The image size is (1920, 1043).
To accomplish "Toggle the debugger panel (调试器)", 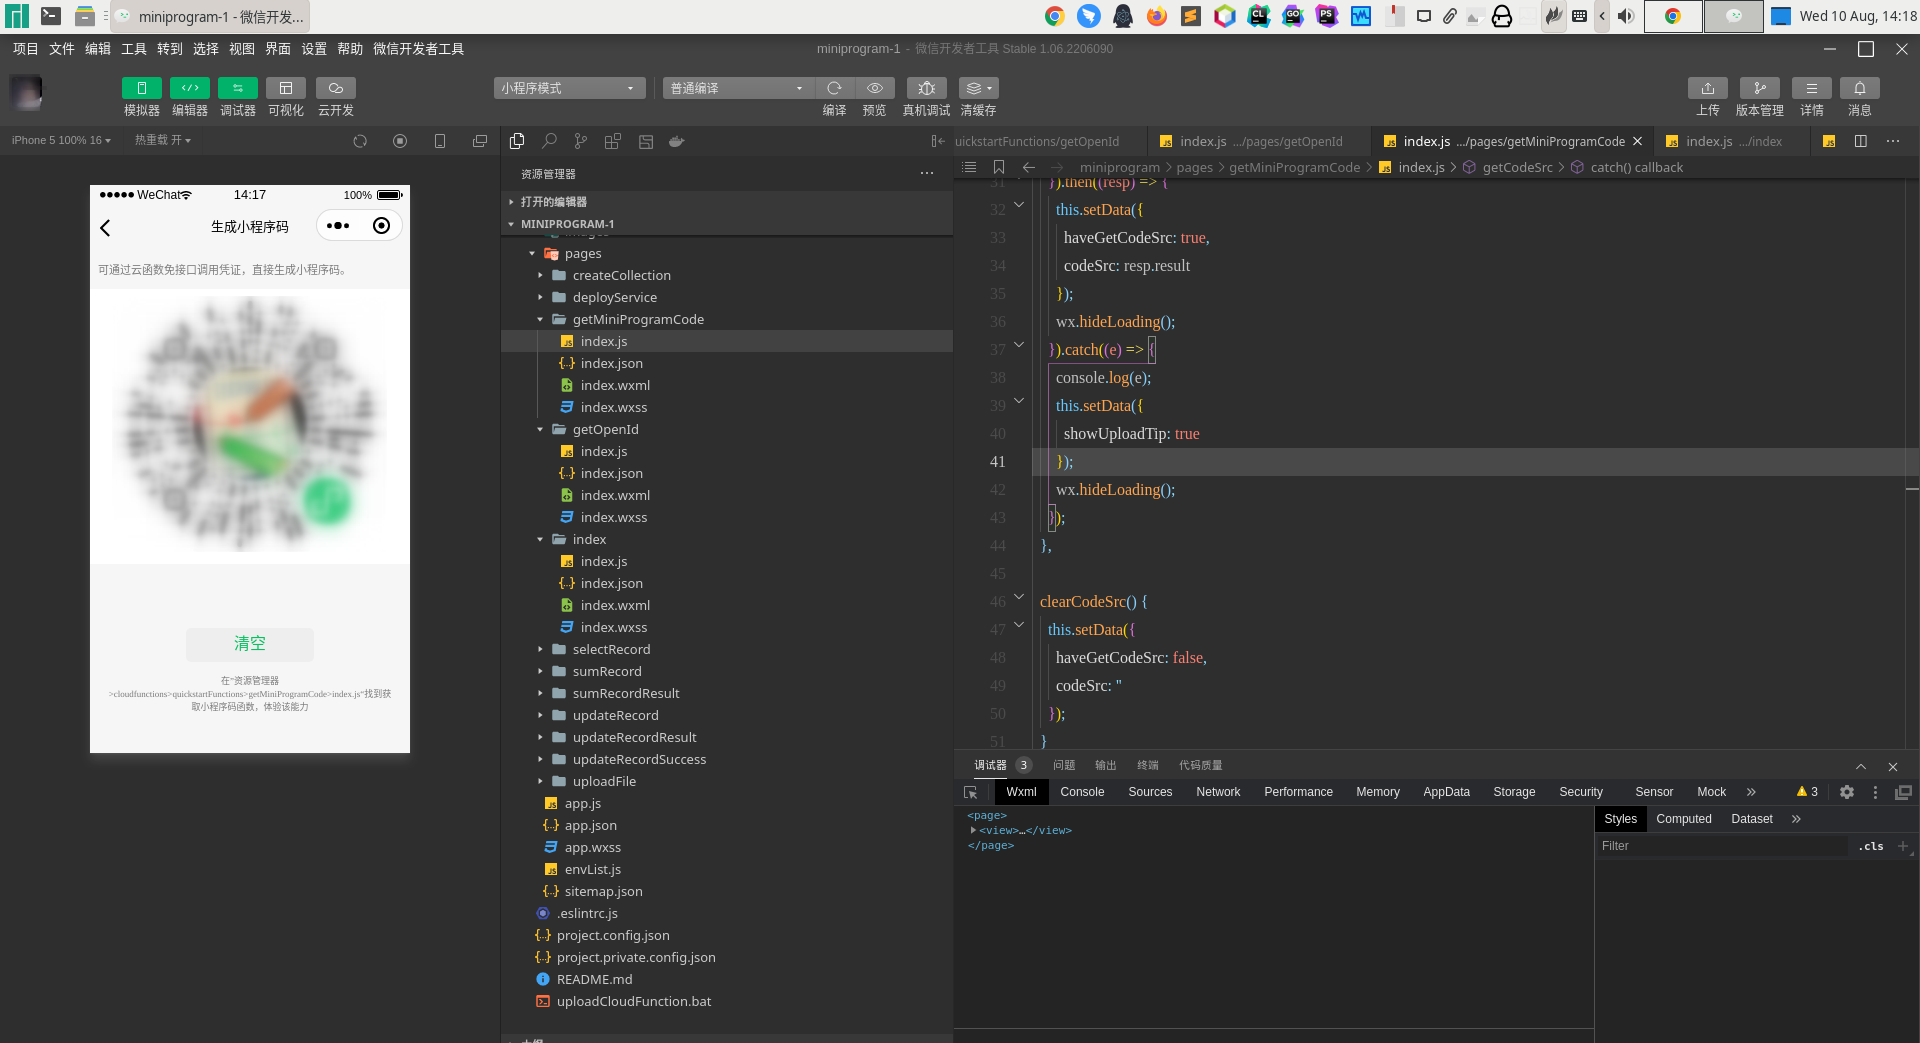I will tap(237, 88).
